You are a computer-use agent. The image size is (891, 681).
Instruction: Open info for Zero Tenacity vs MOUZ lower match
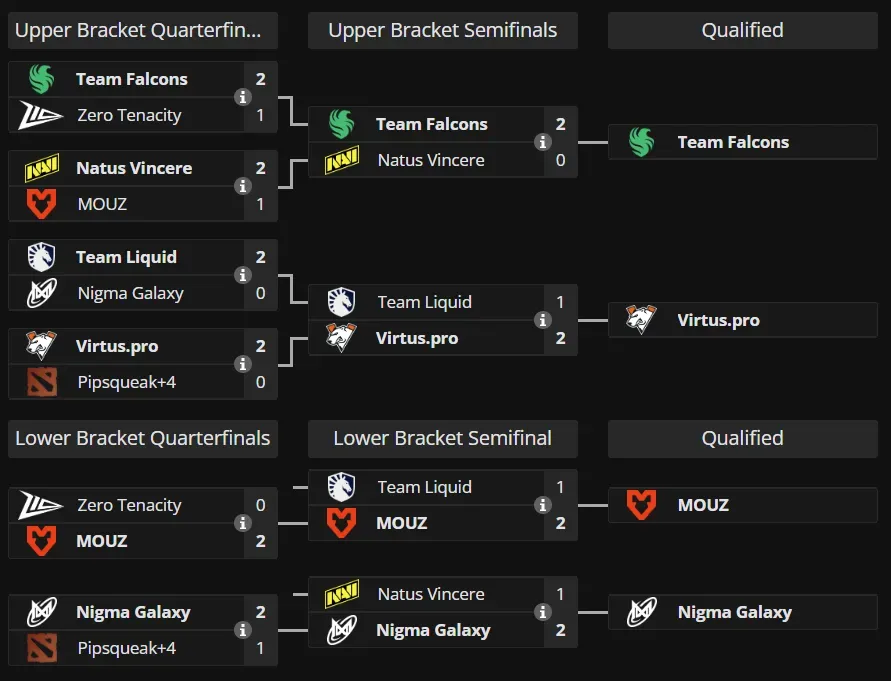point(242,523)
